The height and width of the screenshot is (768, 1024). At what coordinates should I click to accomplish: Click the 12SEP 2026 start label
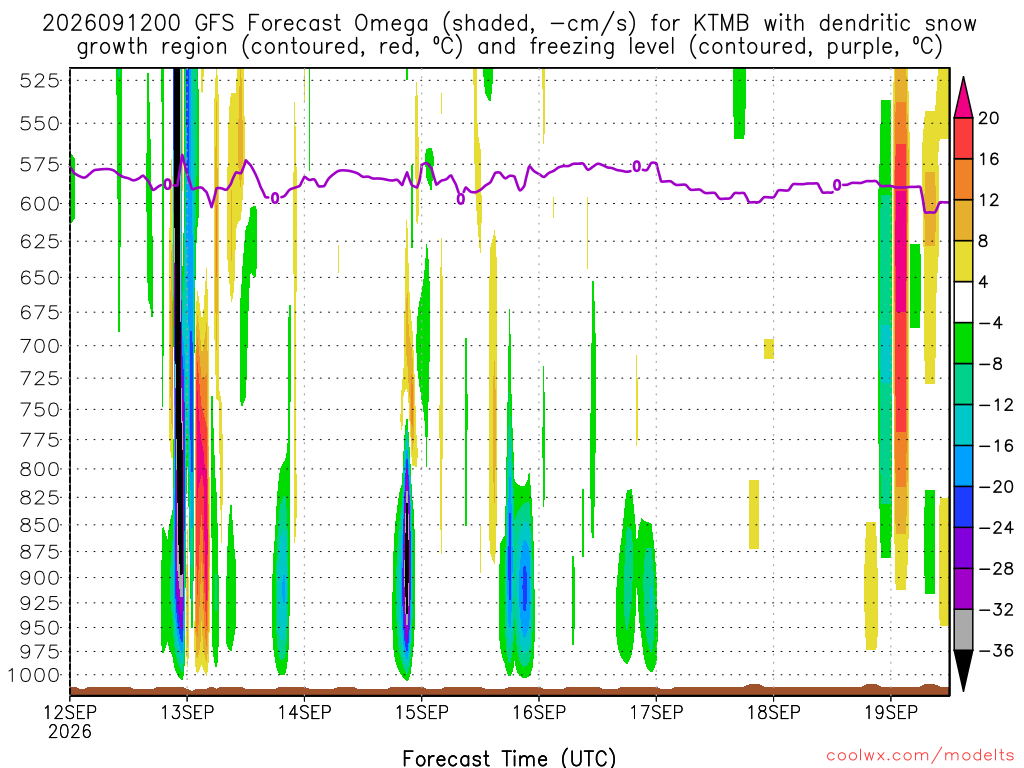(x=70, y=721)
